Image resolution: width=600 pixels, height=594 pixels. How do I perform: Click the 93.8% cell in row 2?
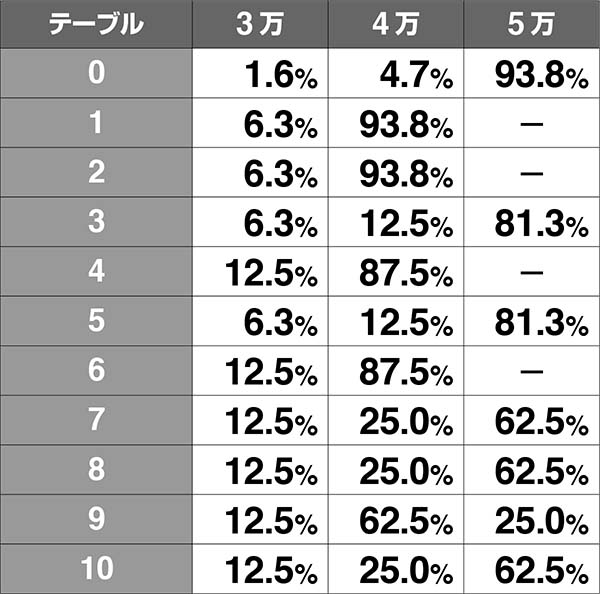tap(406, 173)
